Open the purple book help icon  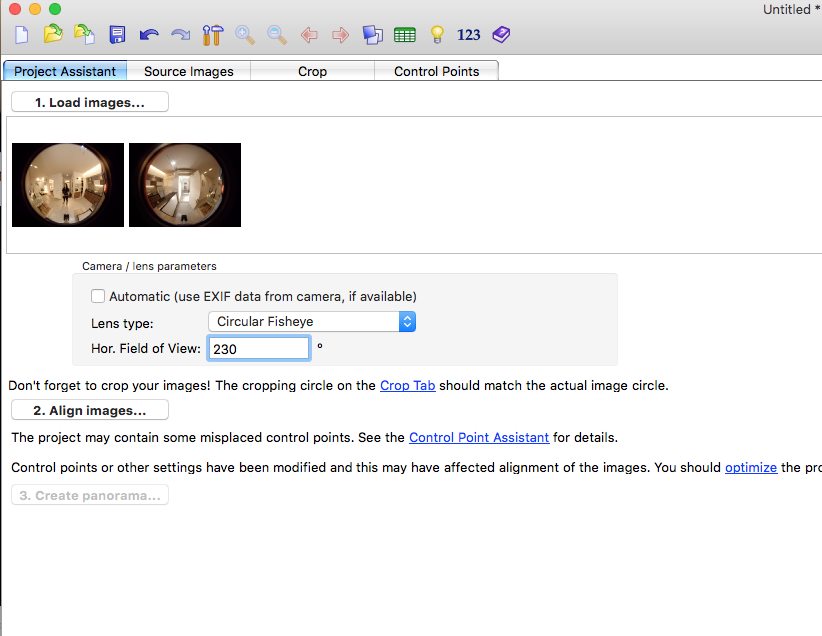(501, 35)
